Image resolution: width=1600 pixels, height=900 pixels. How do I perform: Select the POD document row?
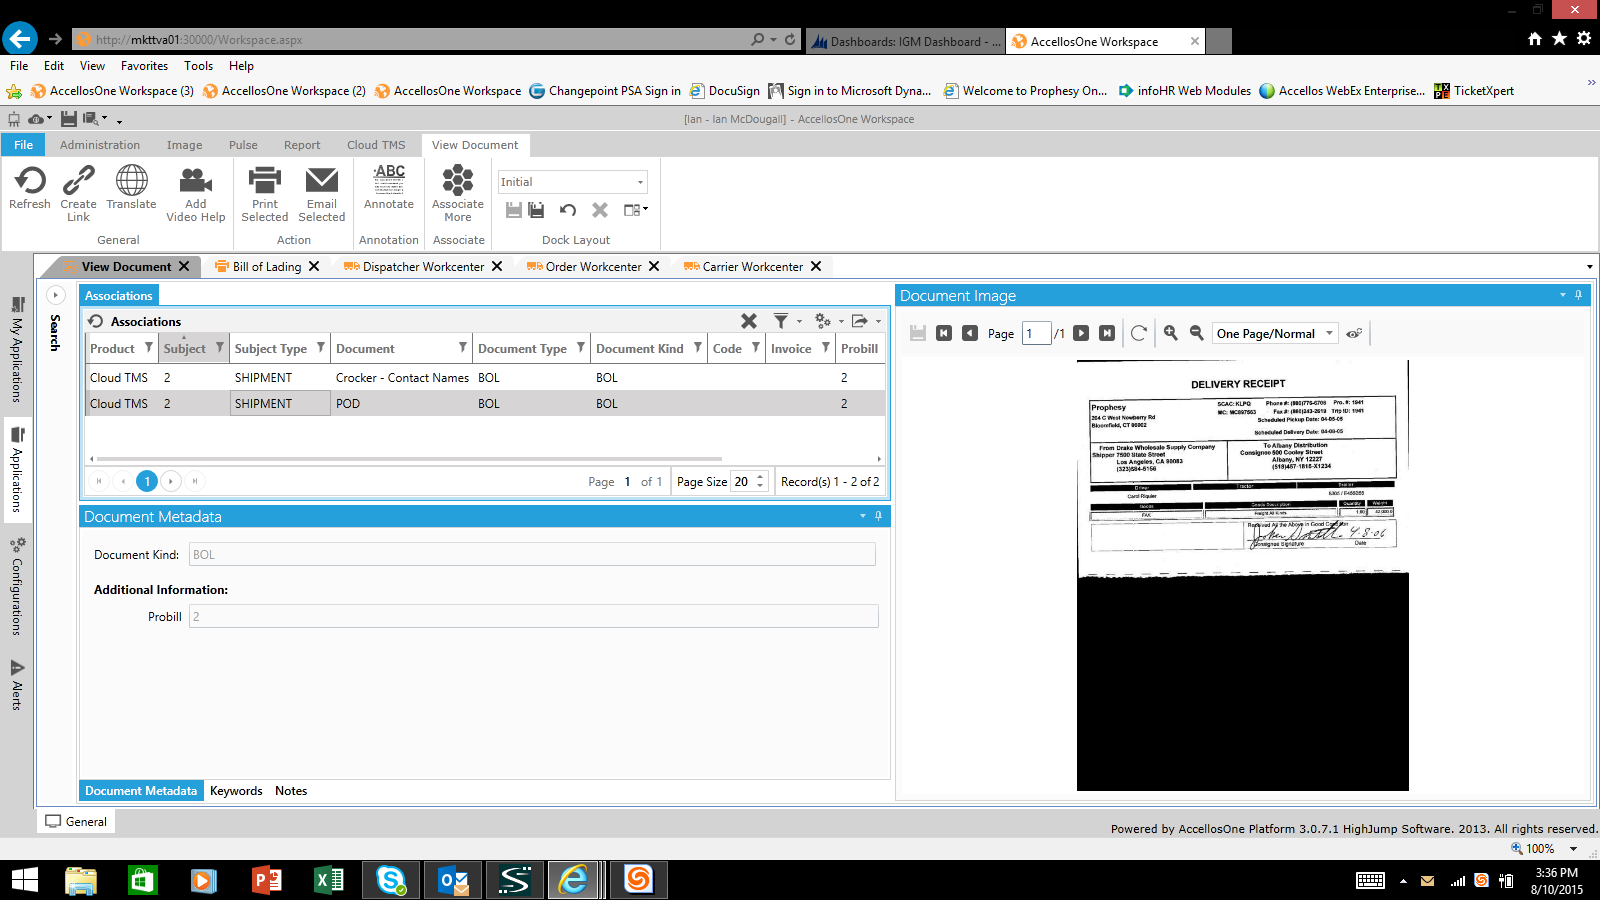pyautogui.click(x=485, y=403)
